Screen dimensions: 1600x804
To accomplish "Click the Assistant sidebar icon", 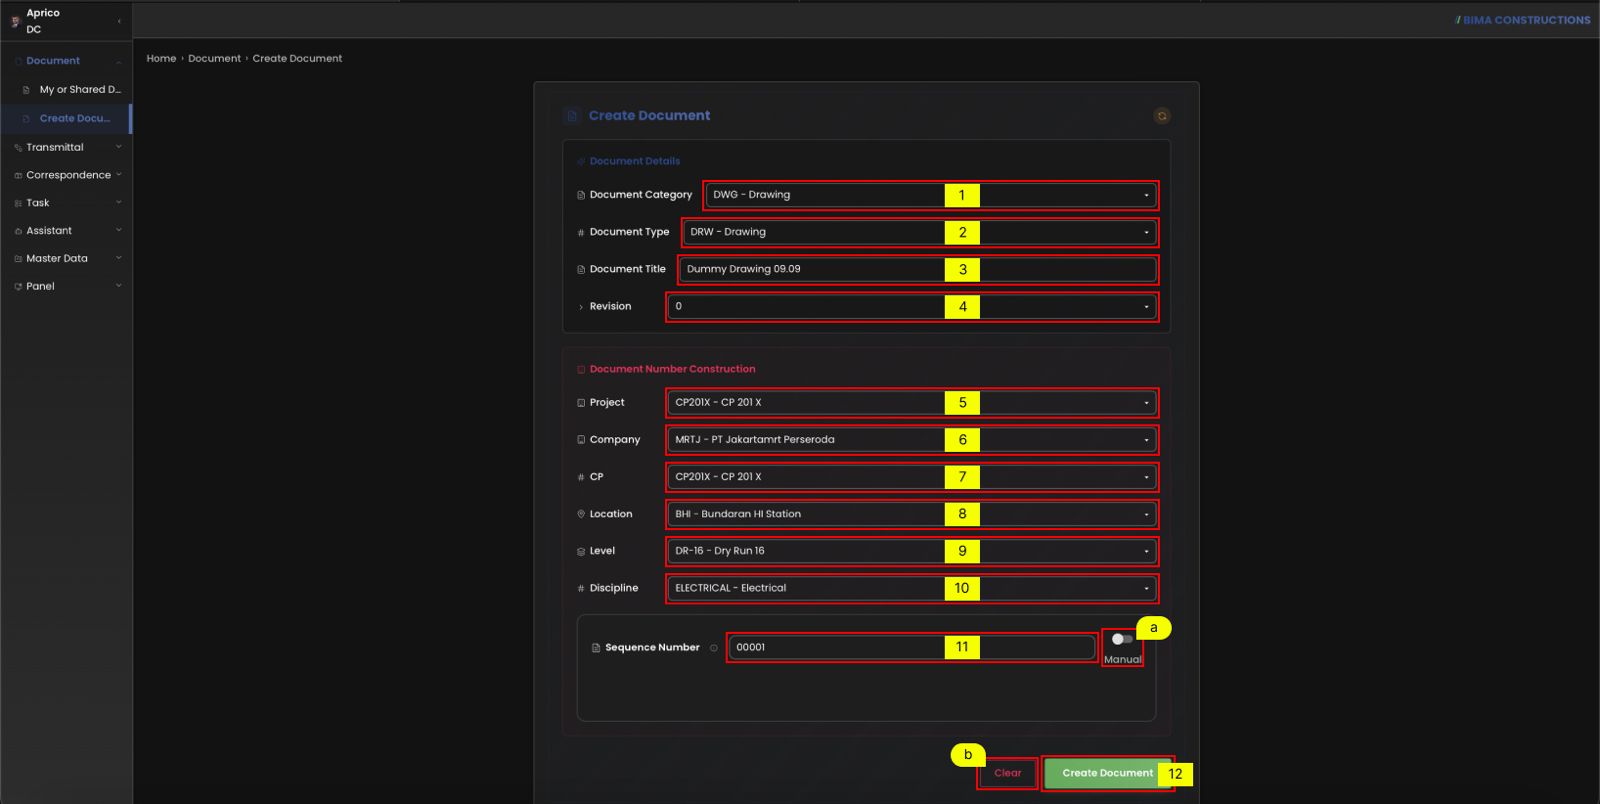I will (18, 231).
